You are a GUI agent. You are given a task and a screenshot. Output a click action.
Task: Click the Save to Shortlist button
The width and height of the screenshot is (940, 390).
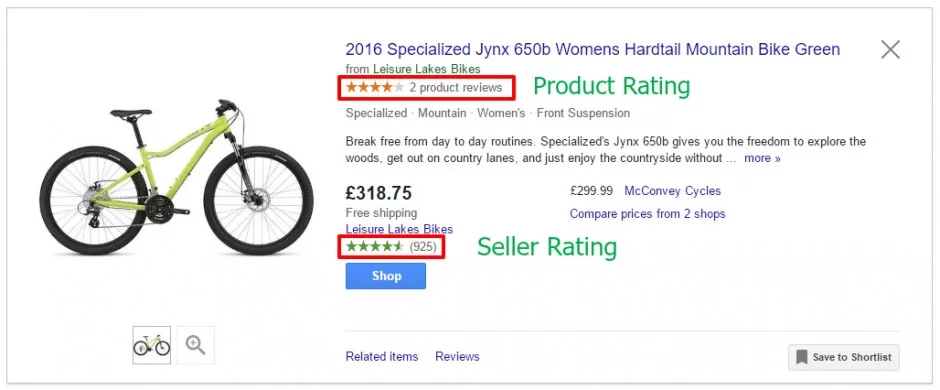[844, 358]
